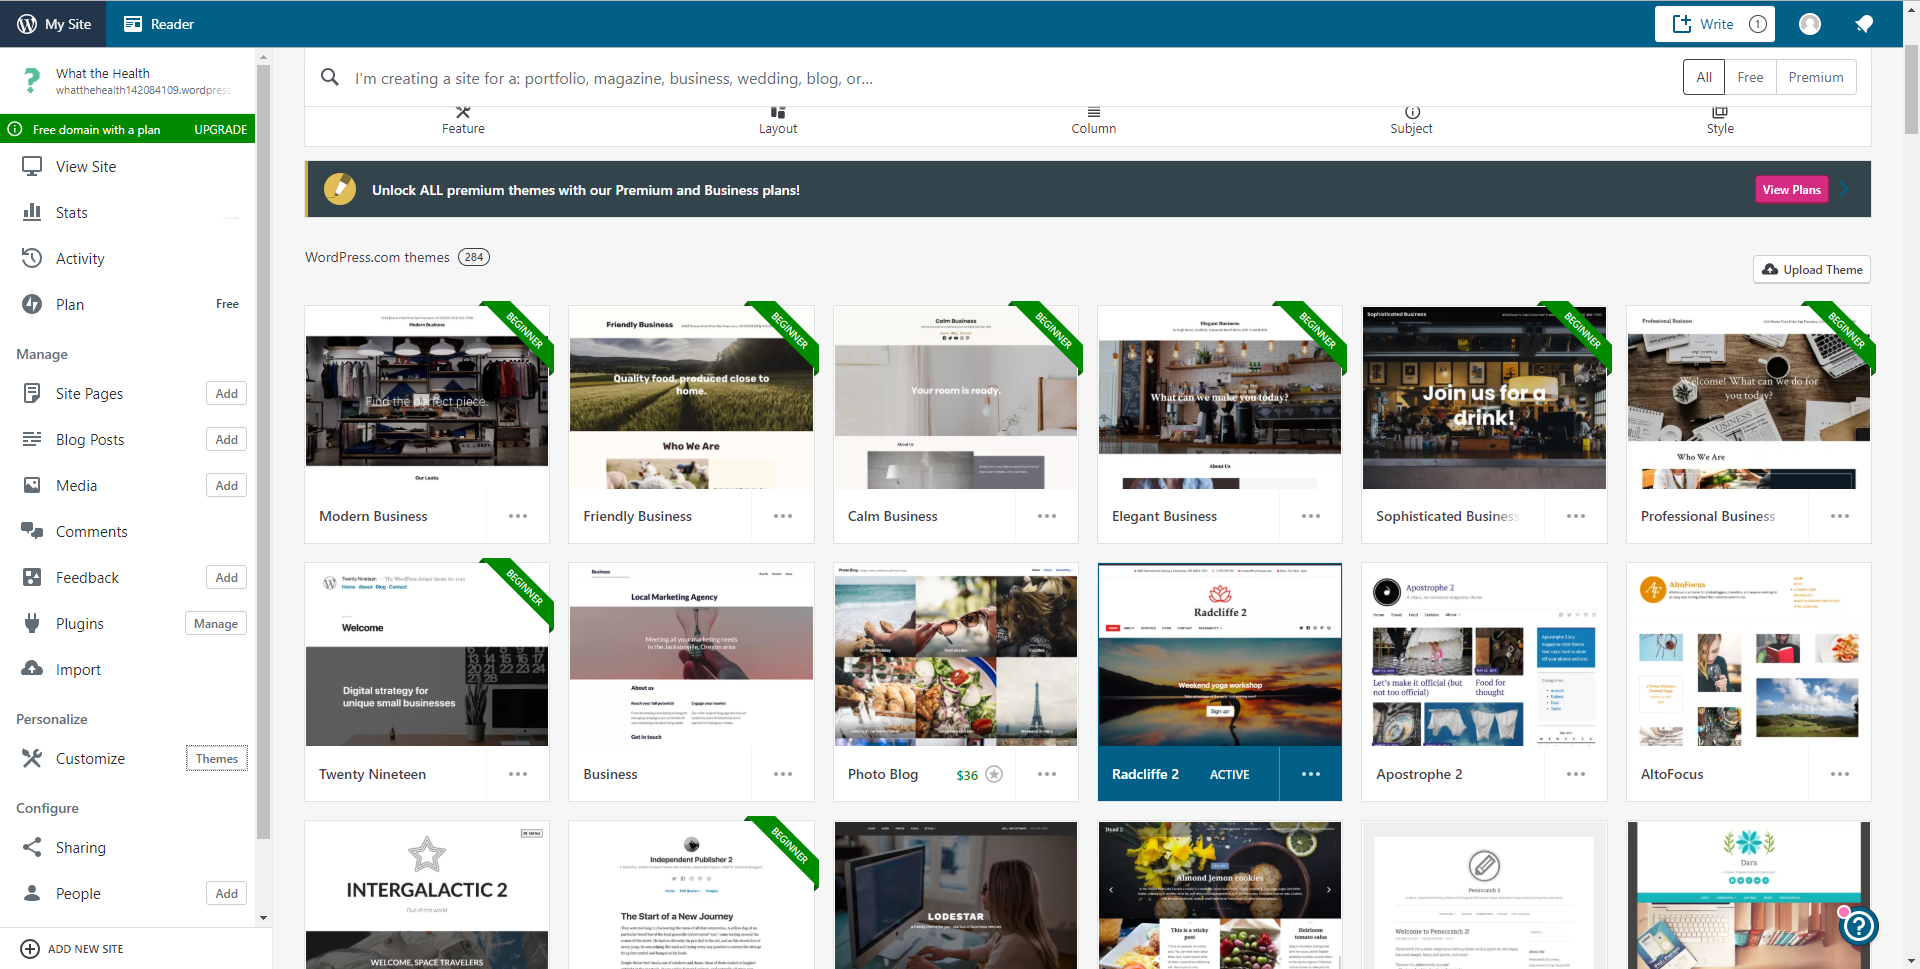Click the Media icon in sidebar
Viewport: 1920px width, 969px height.
[32, 485]
